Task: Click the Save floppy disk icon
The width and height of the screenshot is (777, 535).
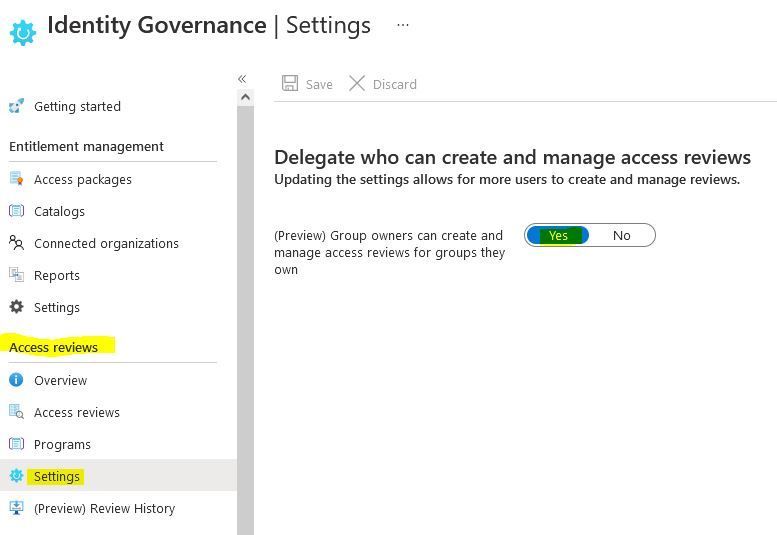Action: click(x=290, y=83)
